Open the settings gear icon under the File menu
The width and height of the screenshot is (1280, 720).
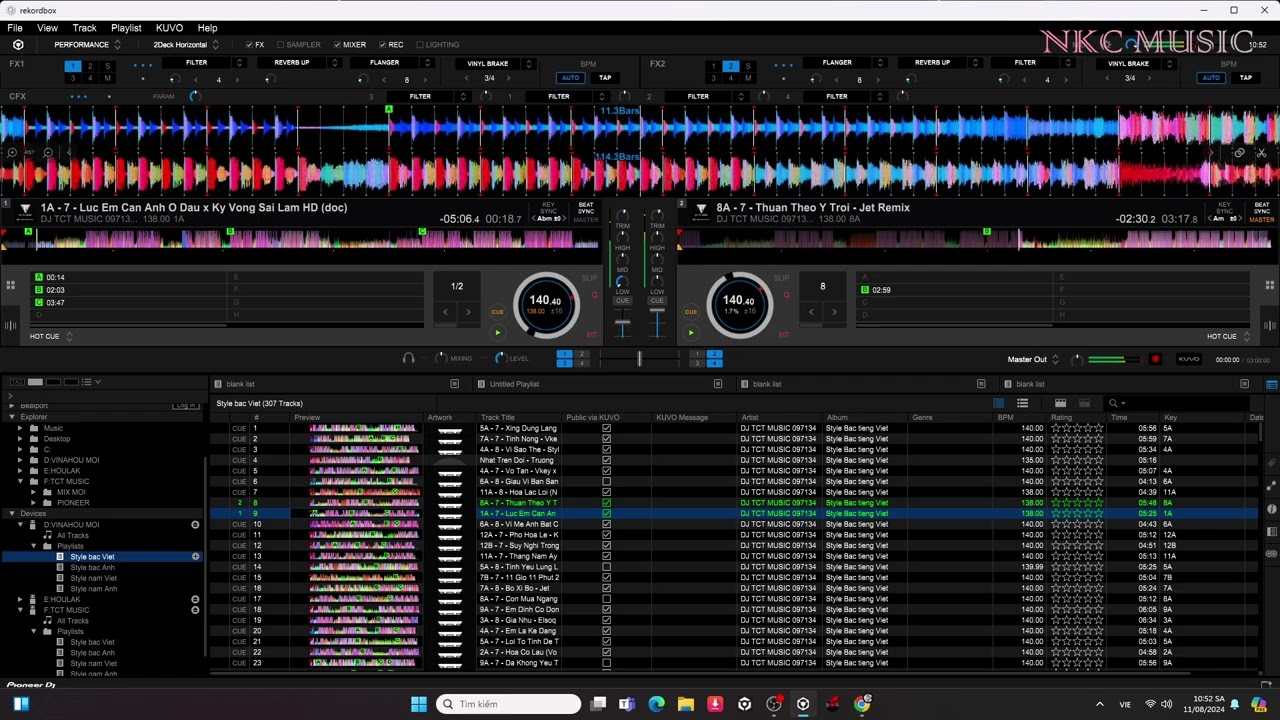pyautogui.click(x=18, y=45)
